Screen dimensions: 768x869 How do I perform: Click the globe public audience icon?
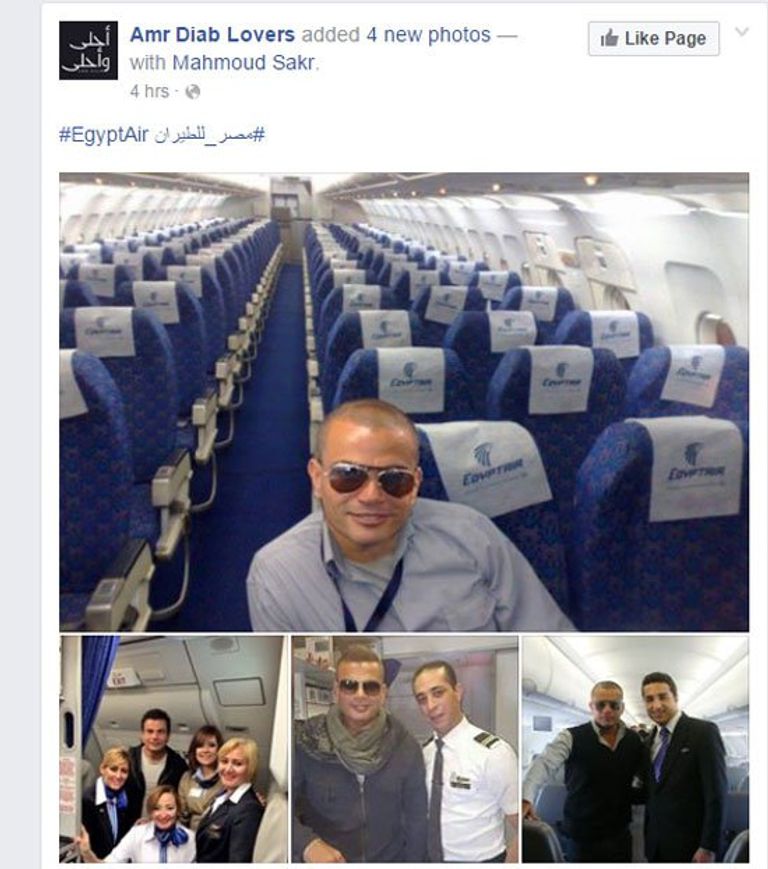click(192, 91)
